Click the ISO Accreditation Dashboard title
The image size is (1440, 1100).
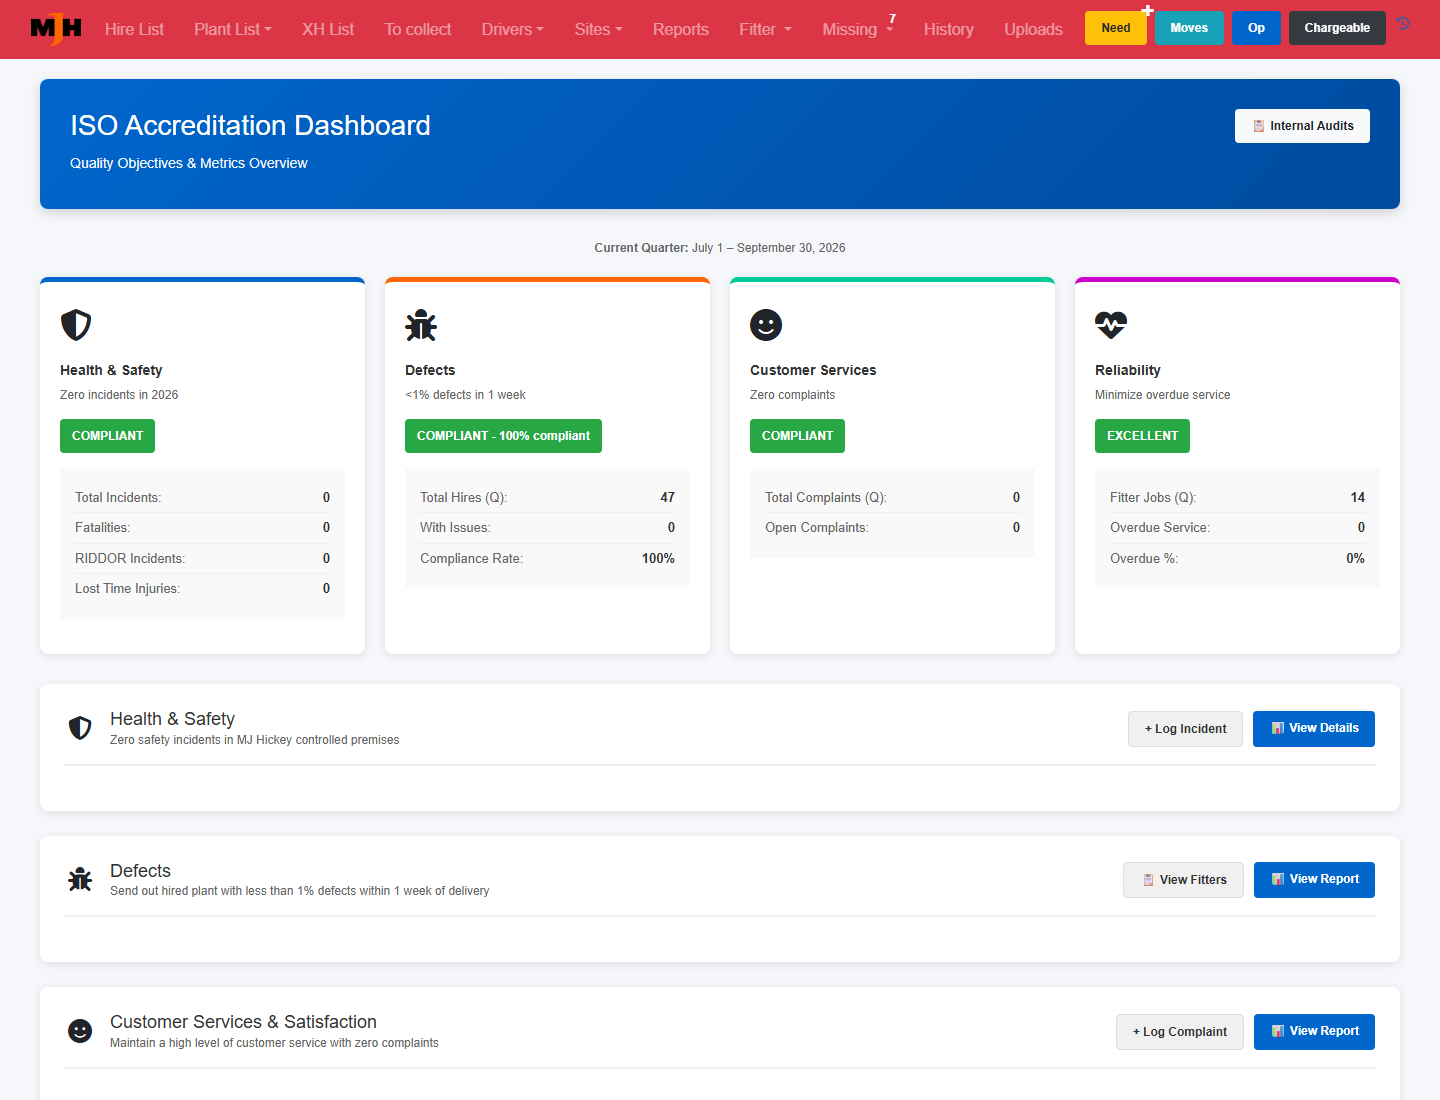(x=250, y=126)
